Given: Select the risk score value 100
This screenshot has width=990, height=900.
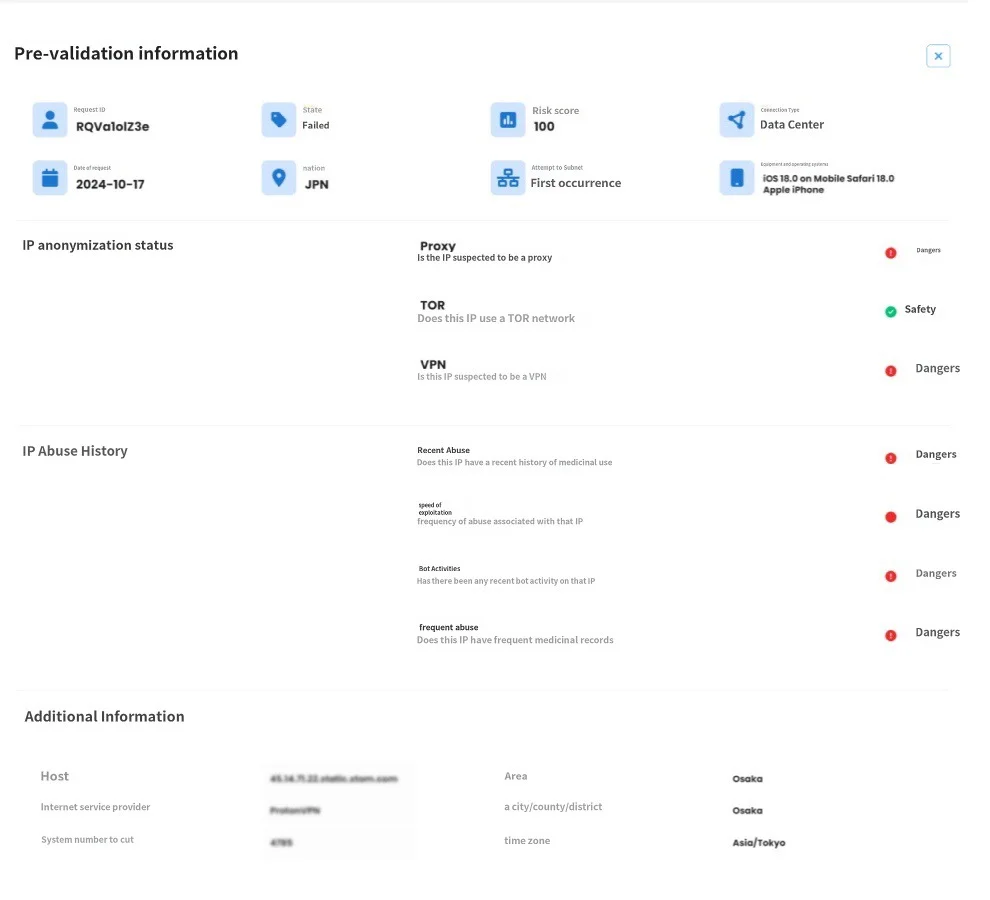Looking at the screenshot, I should [544, 127].
